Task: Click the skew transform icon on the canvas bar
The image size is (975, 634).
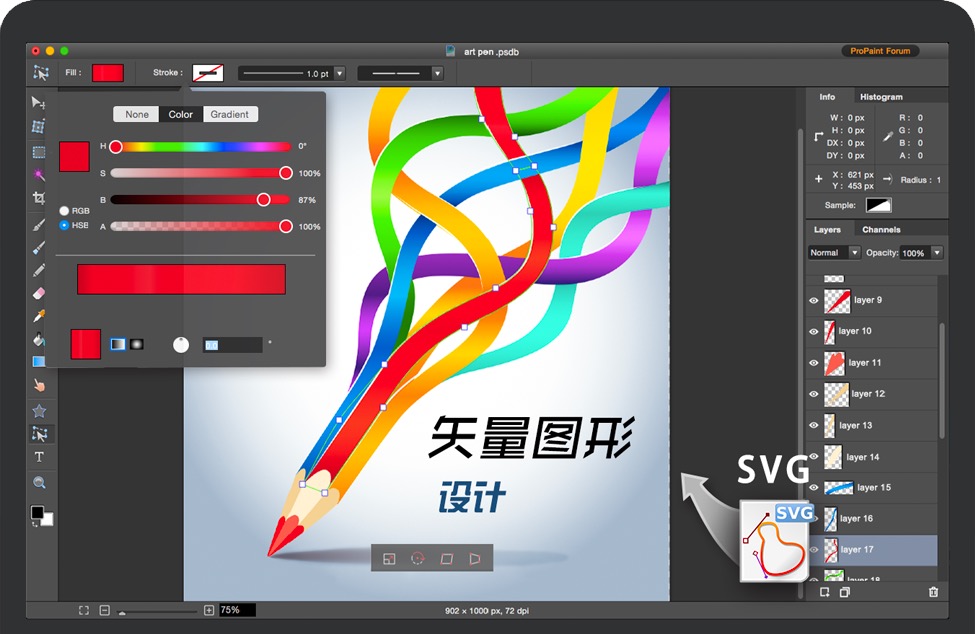Action: click(x=446, y=559)
